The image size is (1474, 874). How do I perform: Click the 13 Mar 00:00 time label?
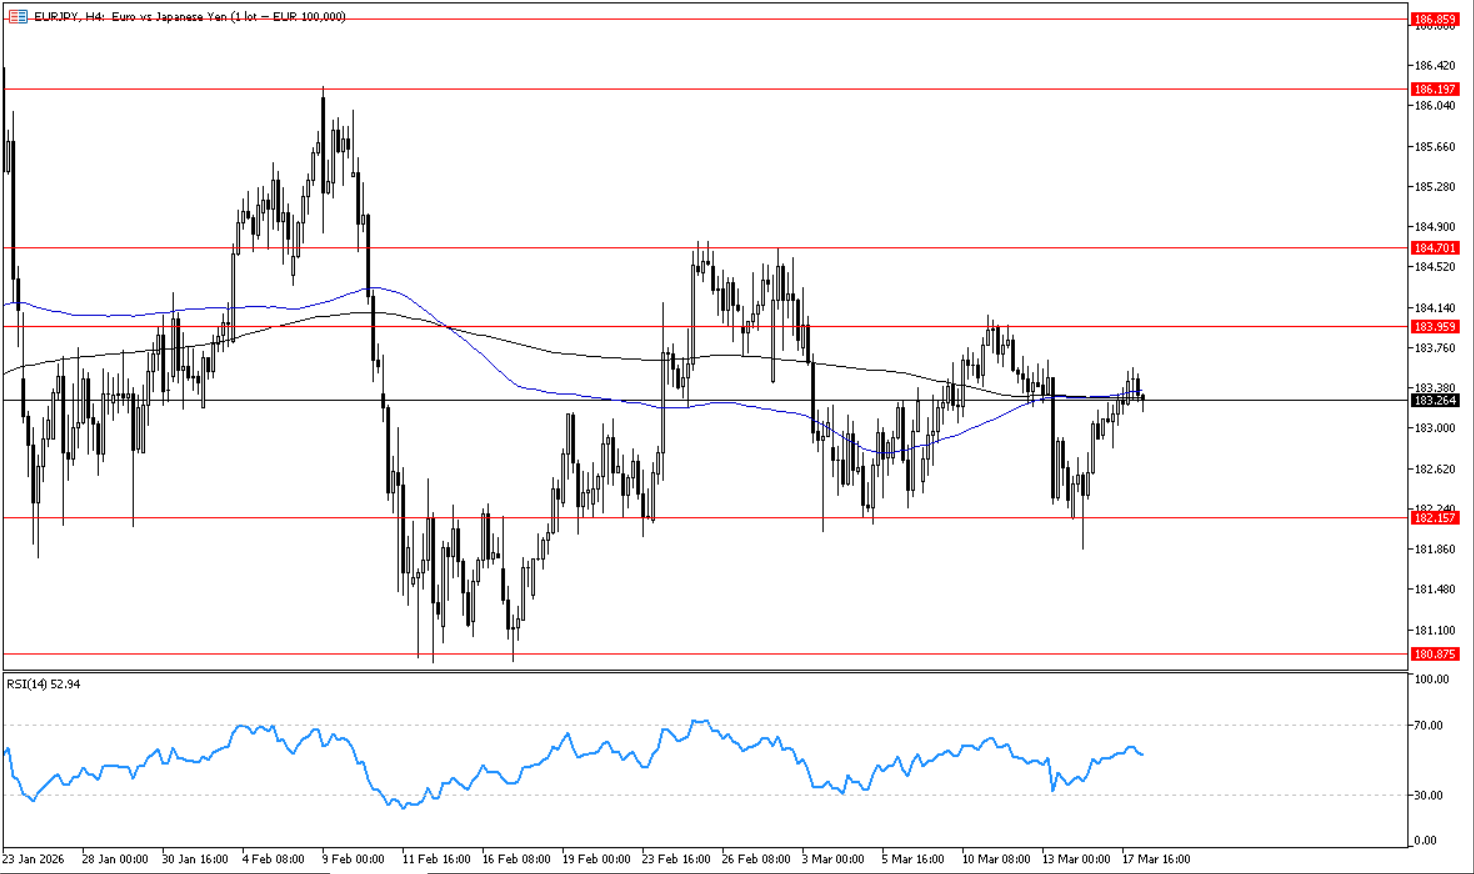point(1076,859)
